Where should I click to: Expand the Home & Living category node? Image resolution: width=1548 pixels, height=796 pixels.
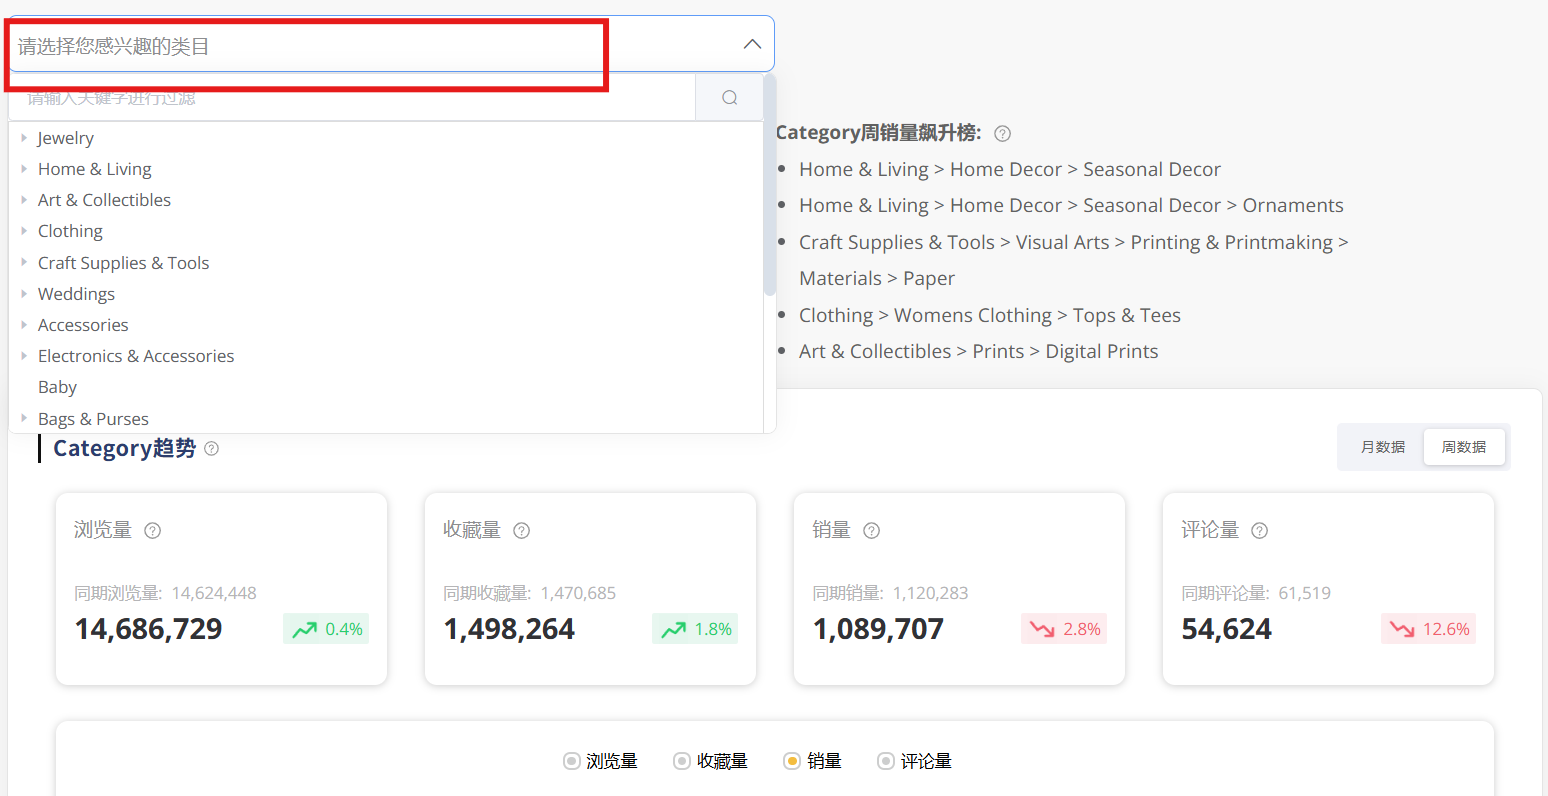tap(24, 169)
